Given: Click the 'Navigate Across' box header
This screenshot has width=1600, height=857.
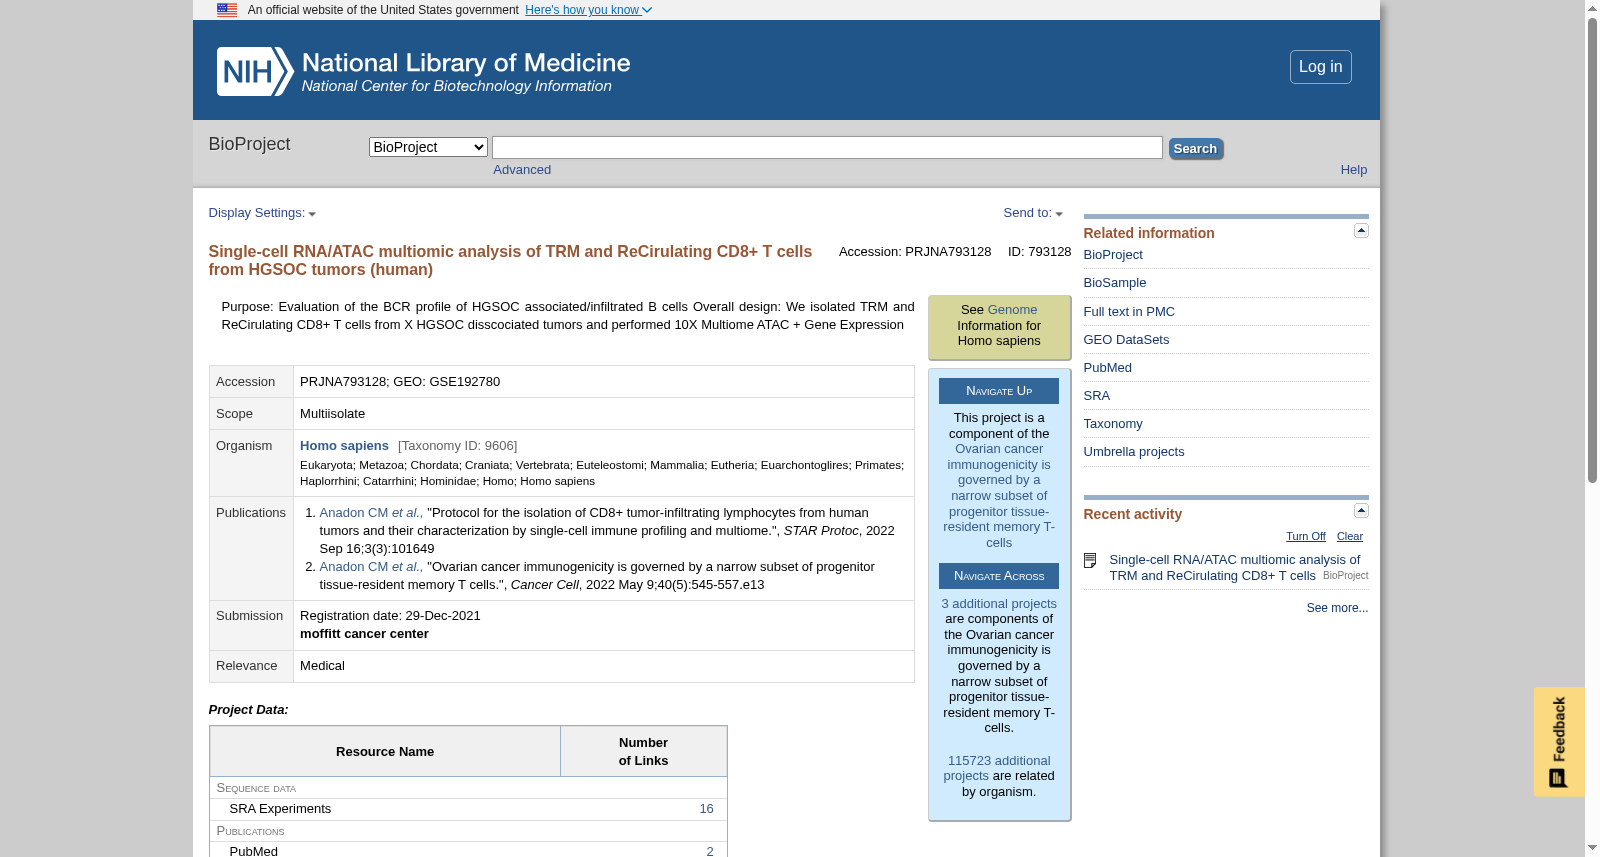Looking at the screenshot, I should [999, 576].
